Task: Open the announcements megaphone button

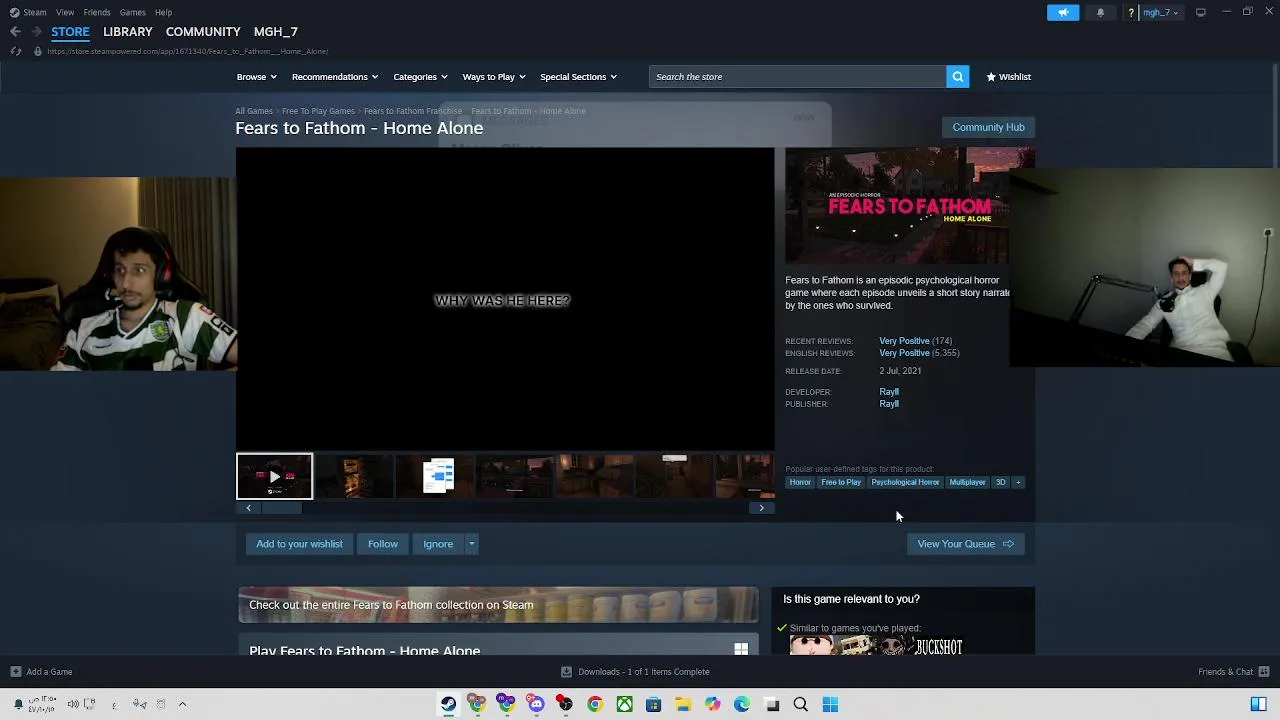Action: 1063,12
